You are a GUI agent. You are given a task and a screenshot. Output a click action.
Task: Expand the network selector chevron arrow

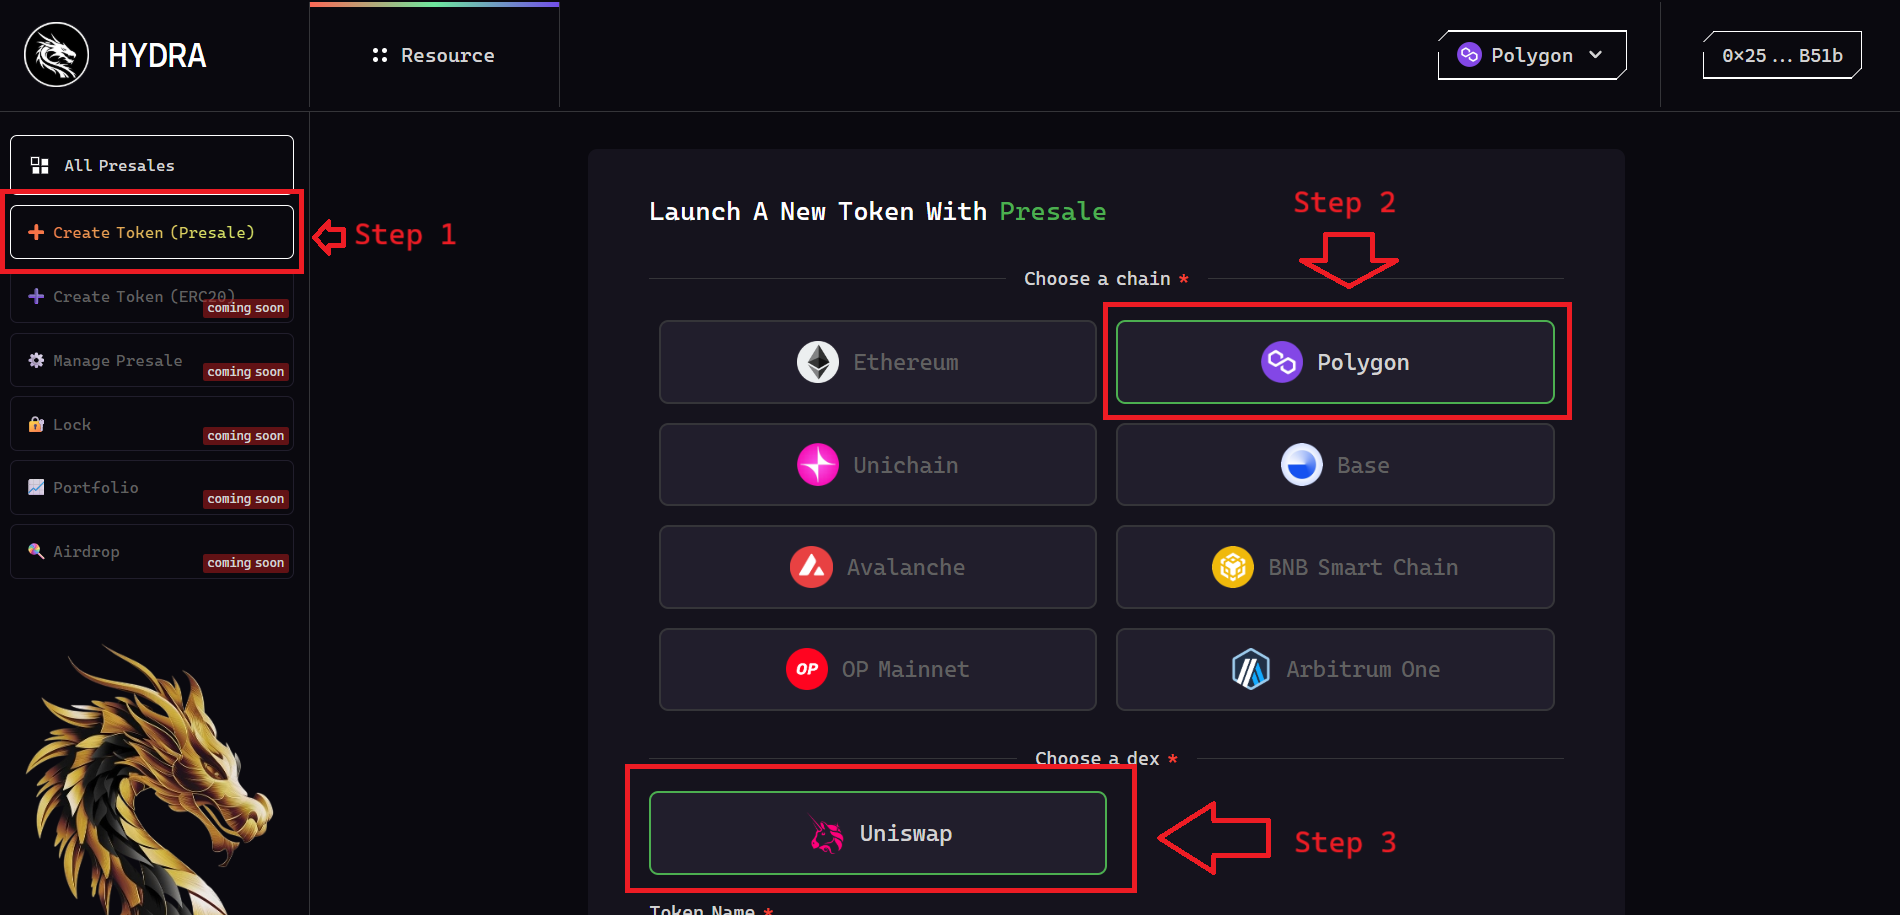1596,55
